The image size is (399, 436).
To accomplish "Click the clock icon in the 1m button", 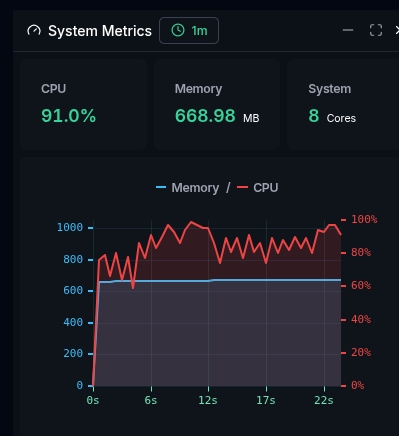I will pyautogui.click(x=178, y=30).
